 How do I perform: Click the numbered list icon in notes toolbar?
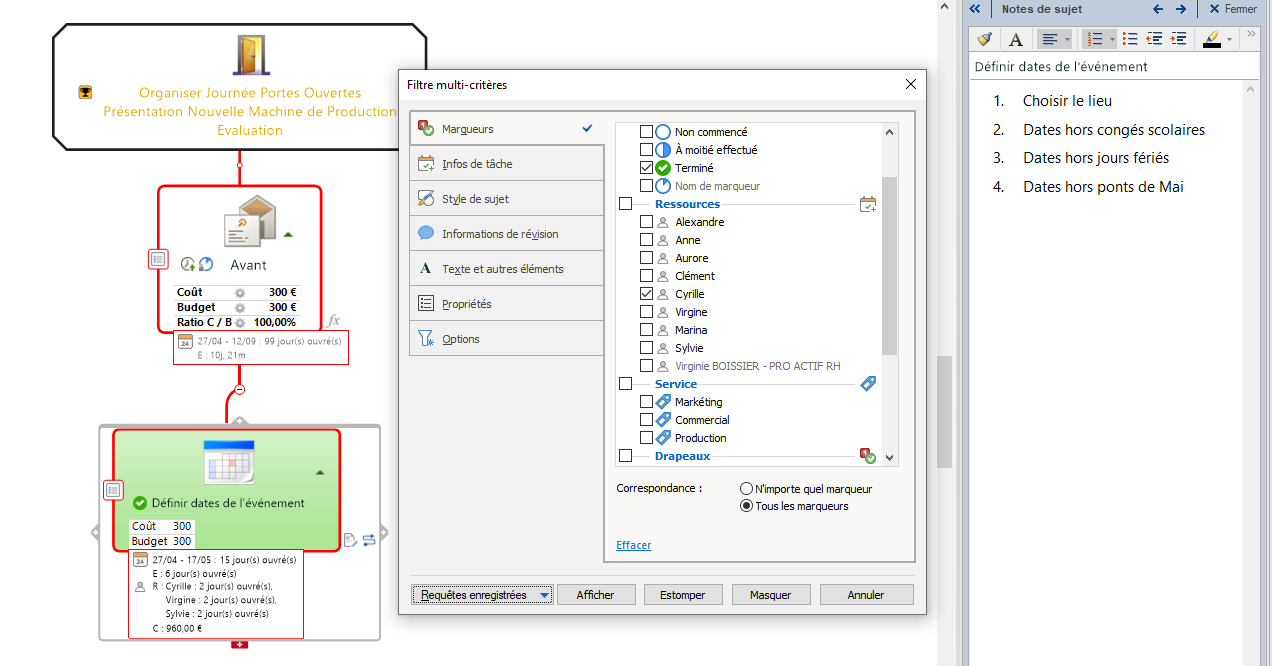tap(1095, 39)
